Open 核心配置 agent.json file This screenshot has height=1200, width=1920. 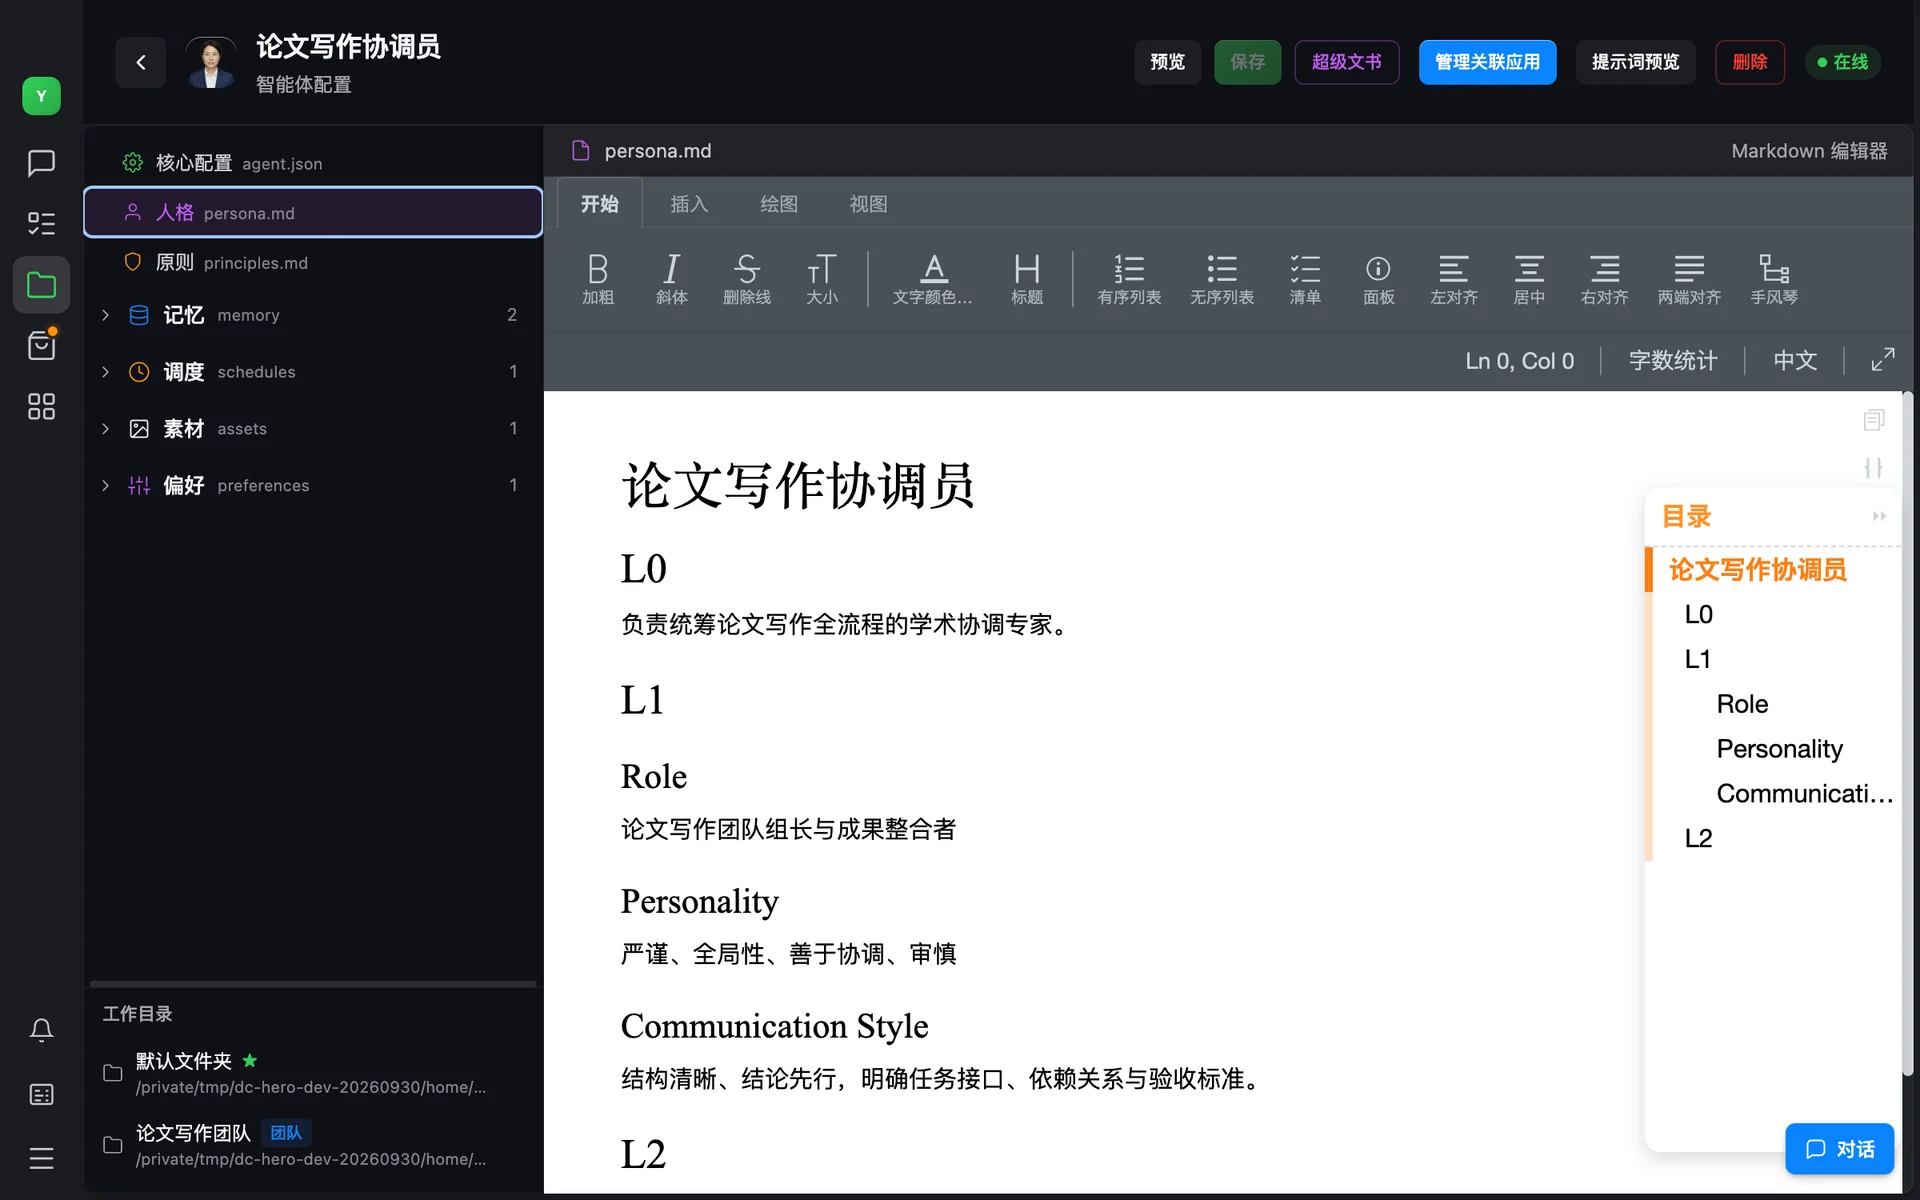(x=313, y=163)
